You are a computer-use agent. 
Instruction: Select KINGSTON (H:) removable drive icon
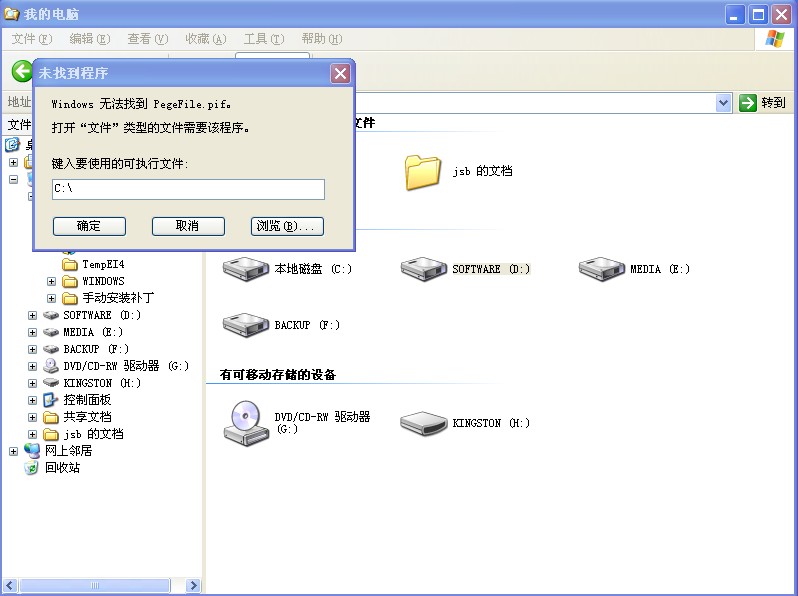coord(423,423)
